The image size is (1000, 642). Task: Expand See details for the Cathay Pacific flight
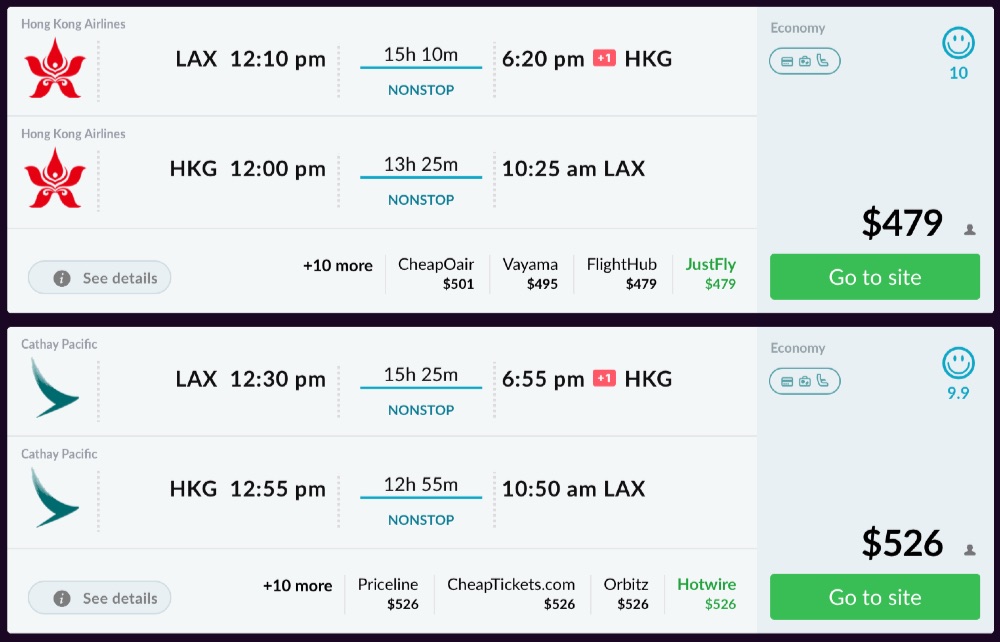(x=100, y=598)
